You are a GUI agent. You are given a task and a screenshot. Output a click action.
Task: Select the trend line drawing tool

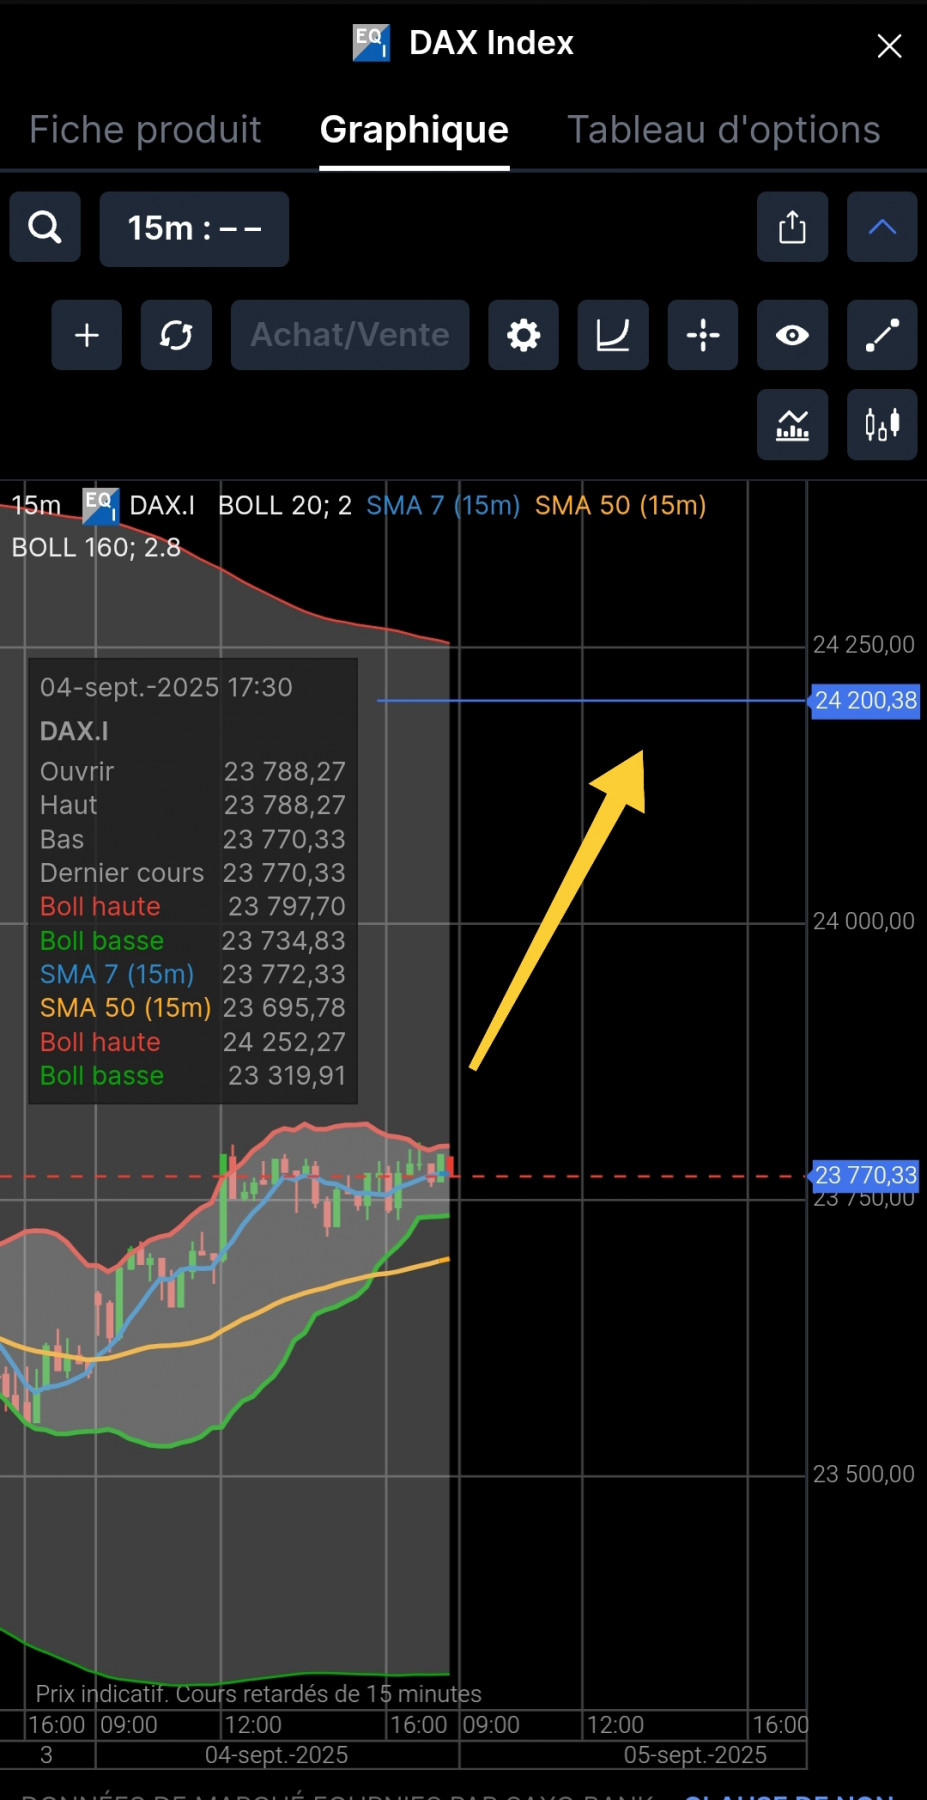882,335
